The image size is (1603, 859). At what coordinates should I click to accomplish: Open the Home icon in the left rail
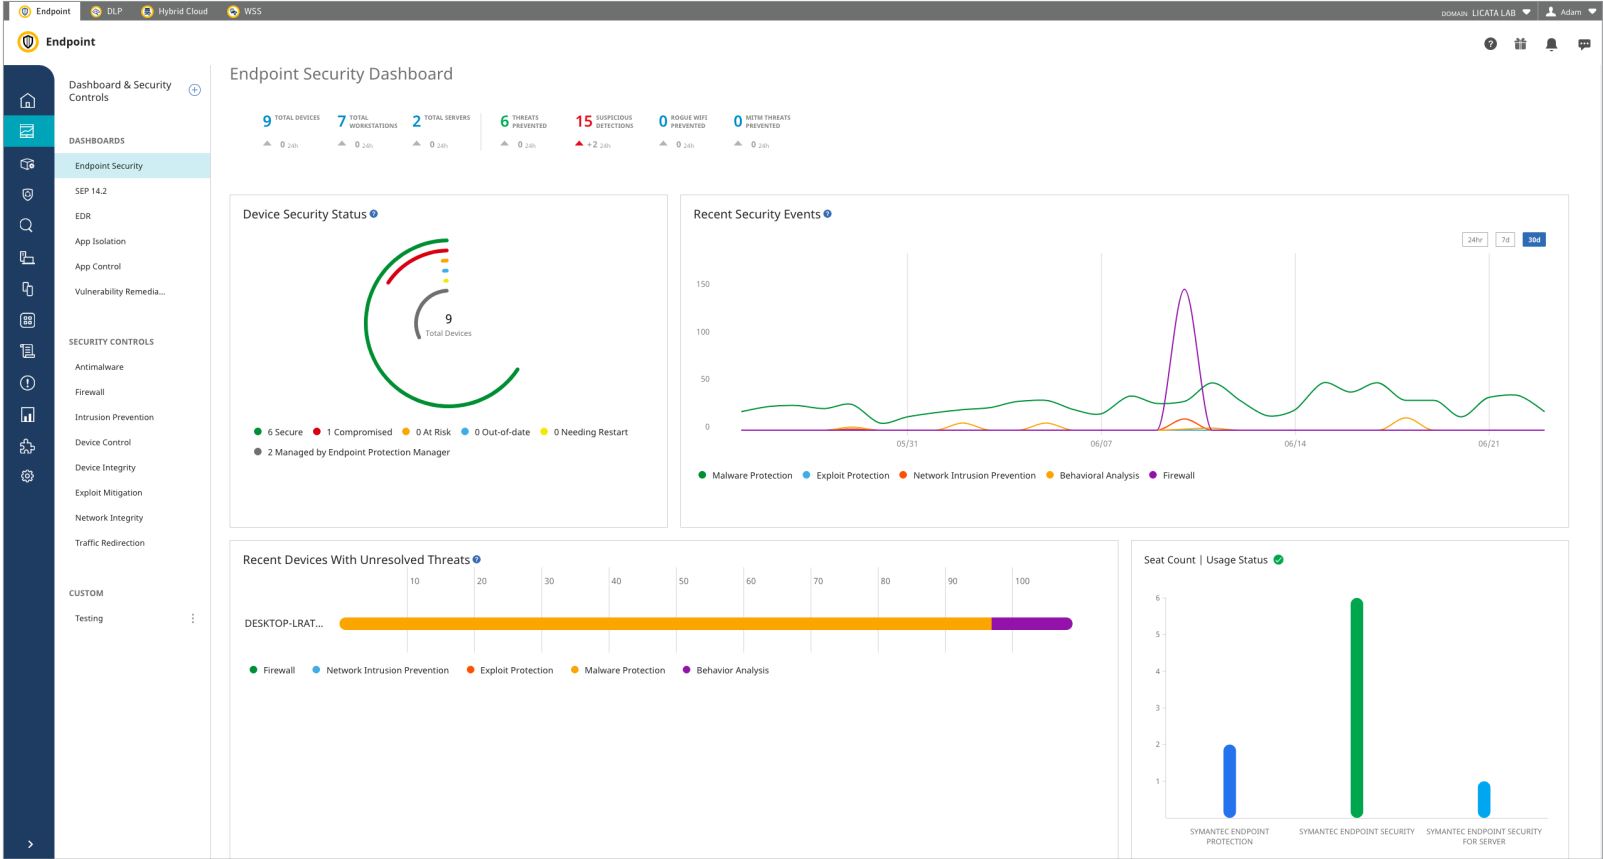click(27, 100)
